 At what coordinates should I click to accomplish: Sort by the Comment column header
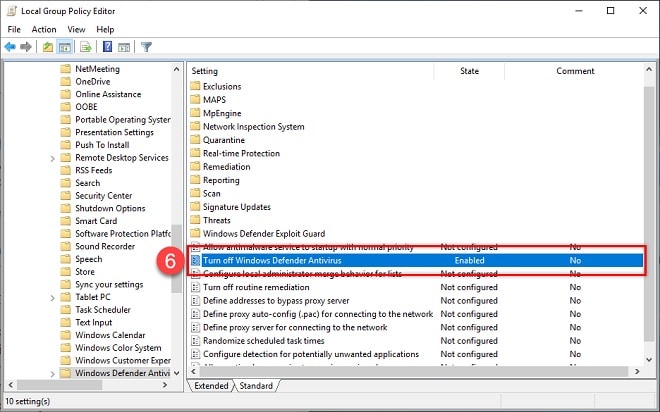click(x=575, y=71)
